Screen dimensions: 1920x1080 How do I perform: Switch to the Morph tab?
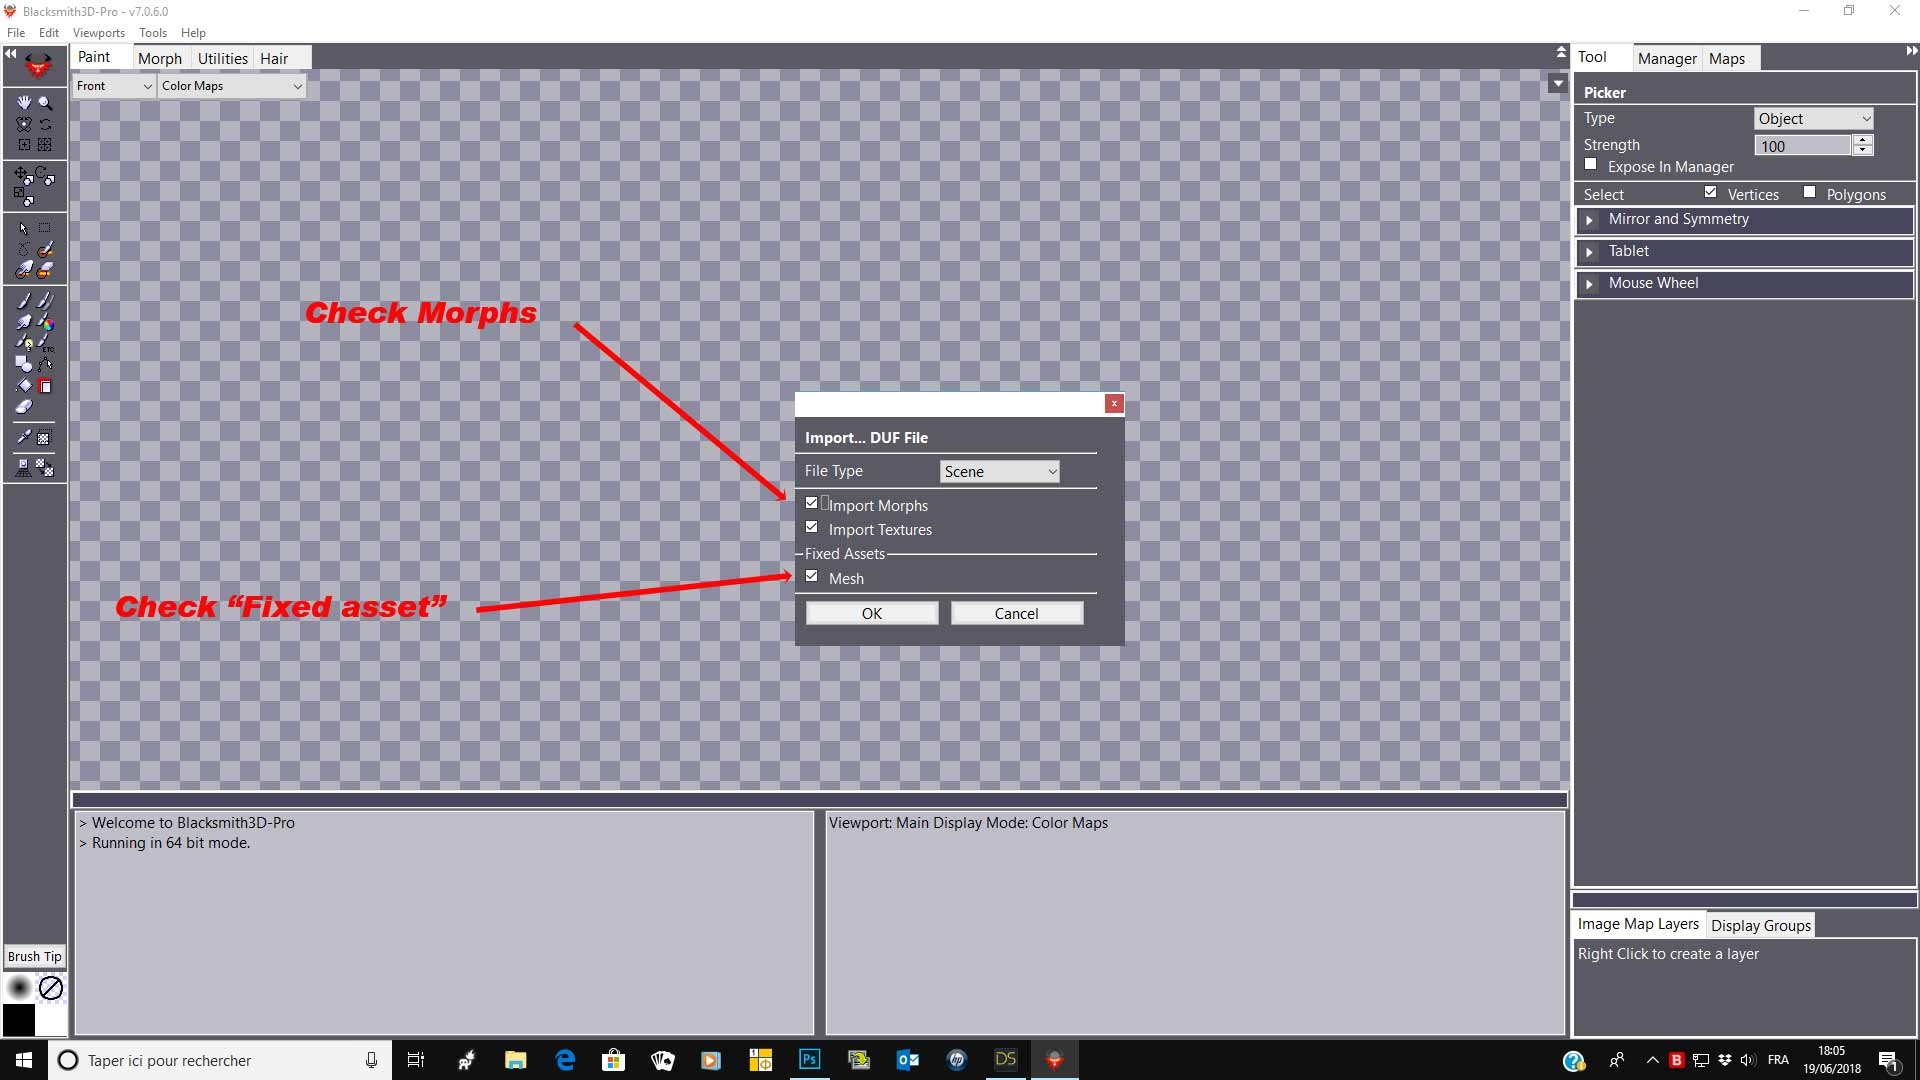[159, 58]
